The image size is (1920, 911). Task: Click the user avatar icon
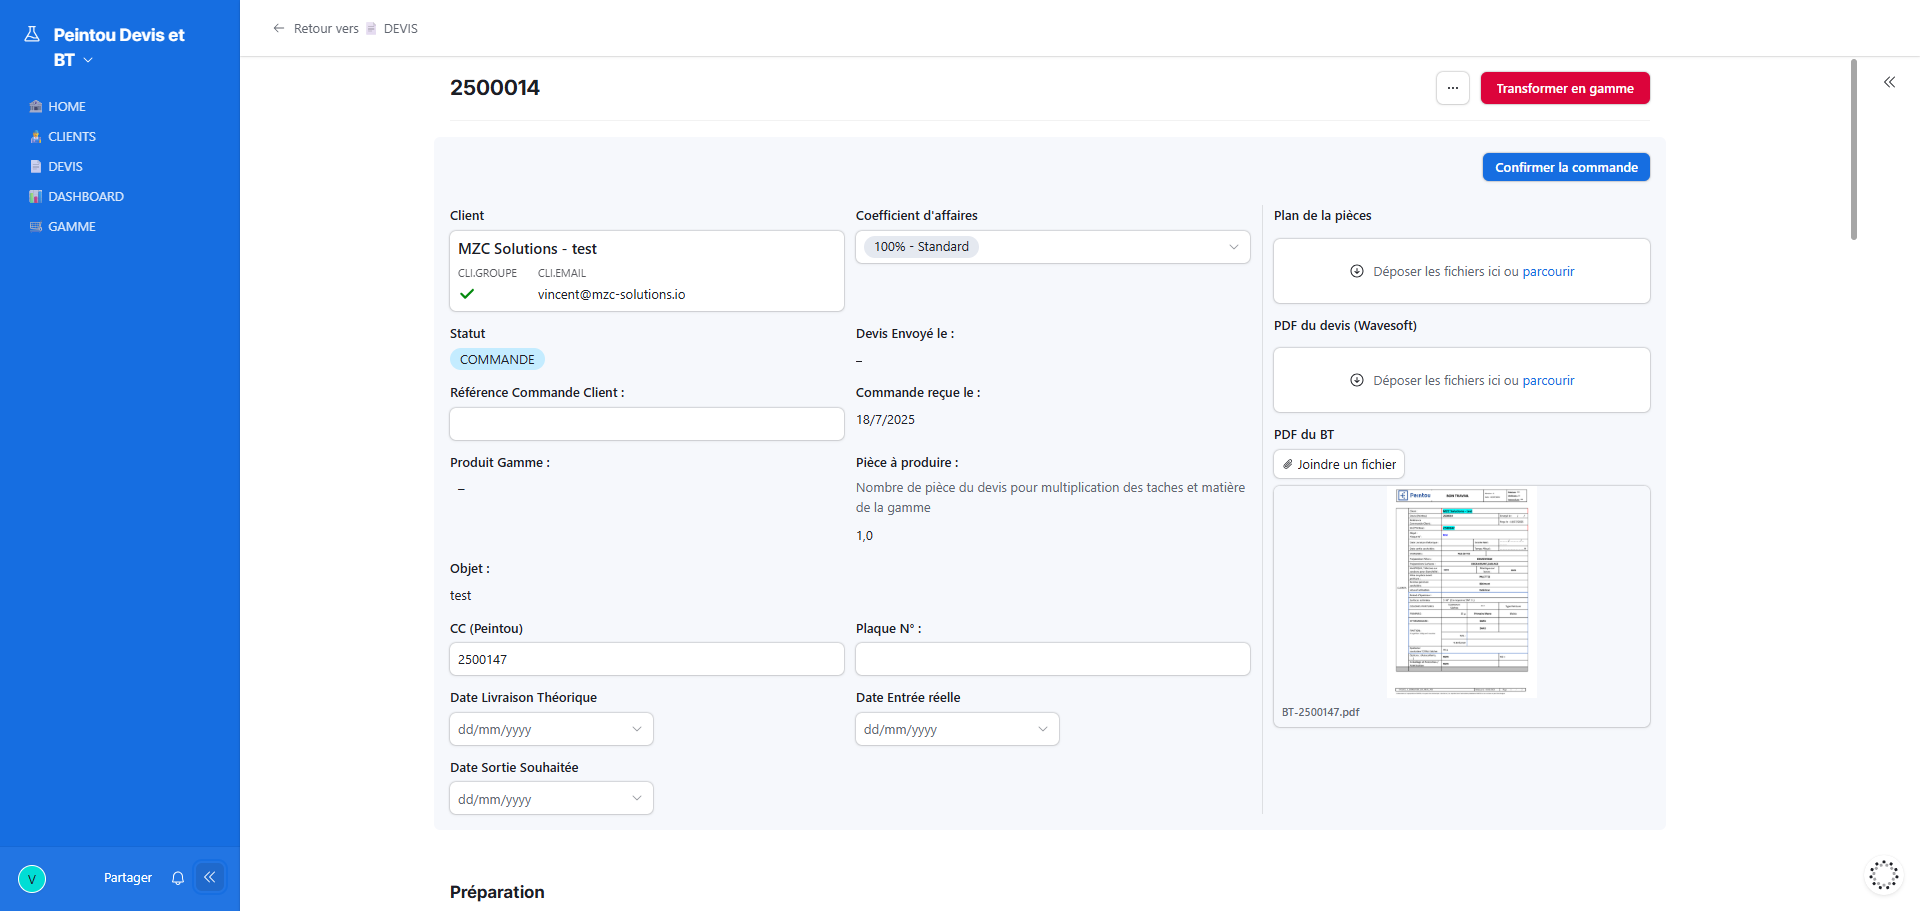(x=32, y=879)
